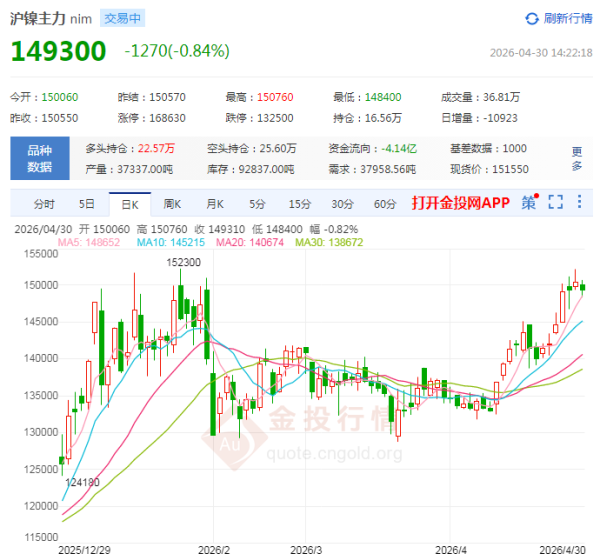Click the current price 149300

coord(58,51)
